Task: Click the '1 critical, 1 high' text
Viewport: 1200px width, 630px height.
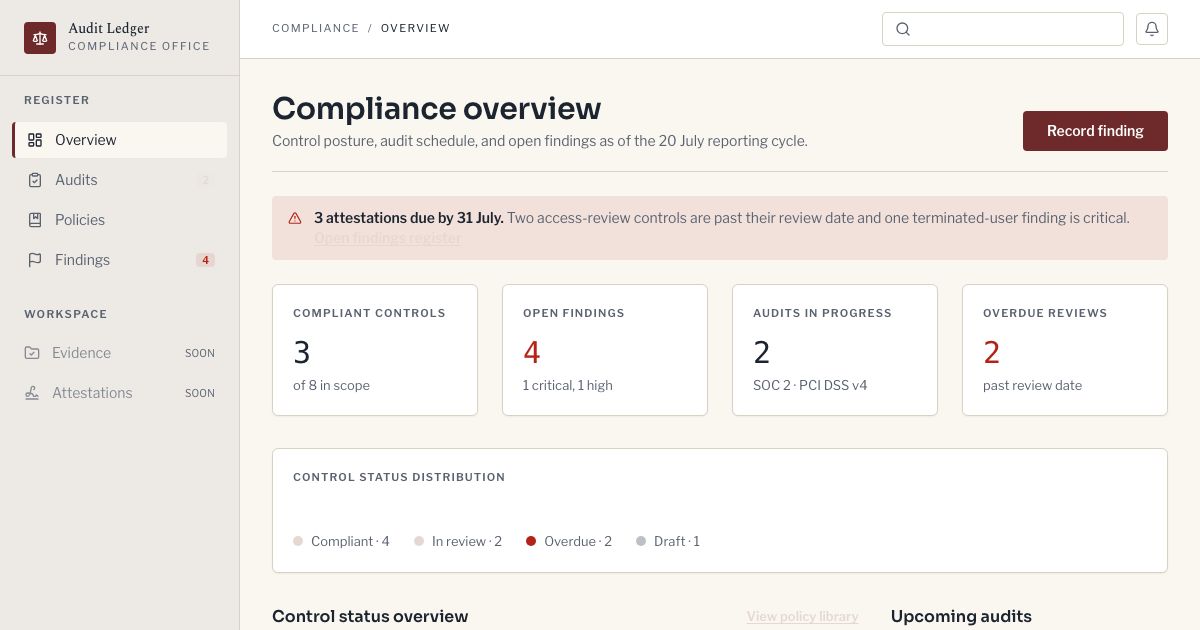Action: click(568, 385)
